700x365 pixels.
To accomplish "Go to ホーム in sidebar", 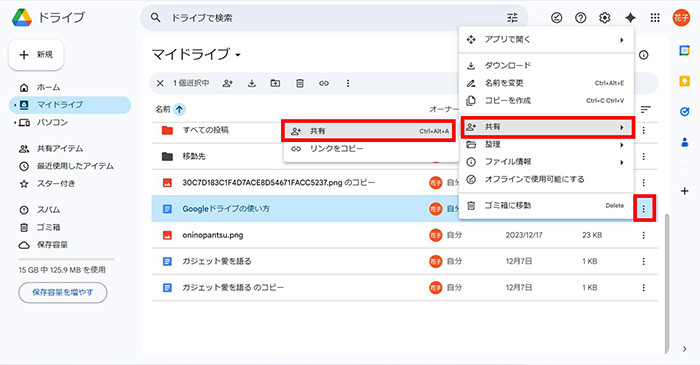I will [x=48, y=87].
